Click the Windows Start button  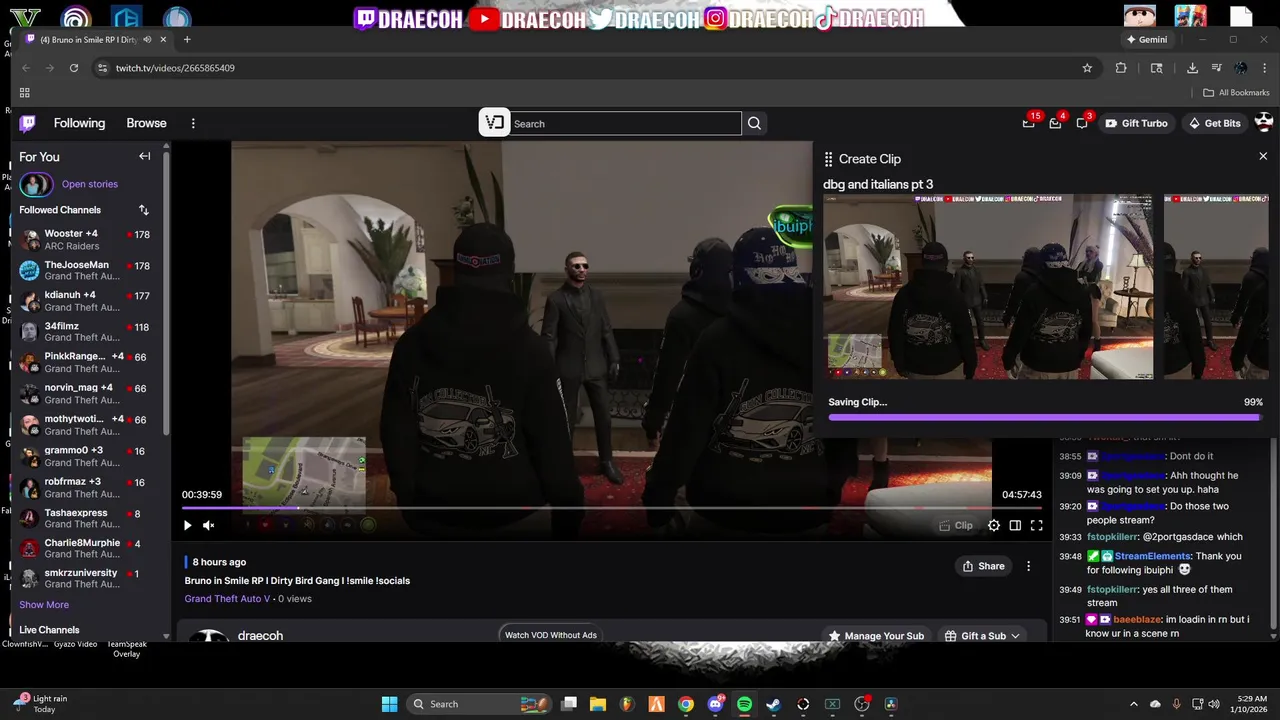point(389,704)
